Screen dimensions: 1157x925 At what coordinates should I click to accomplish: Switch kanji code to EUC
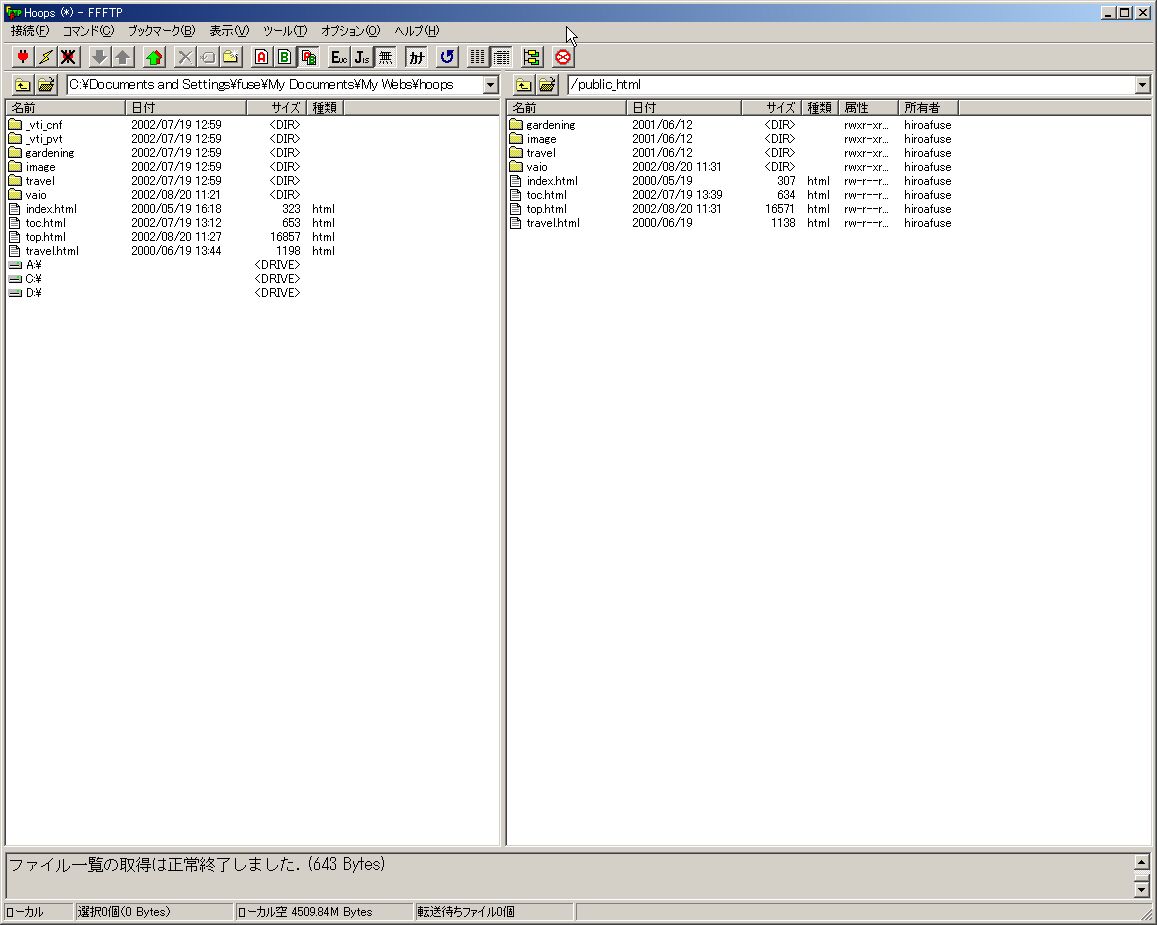[339, 57]
